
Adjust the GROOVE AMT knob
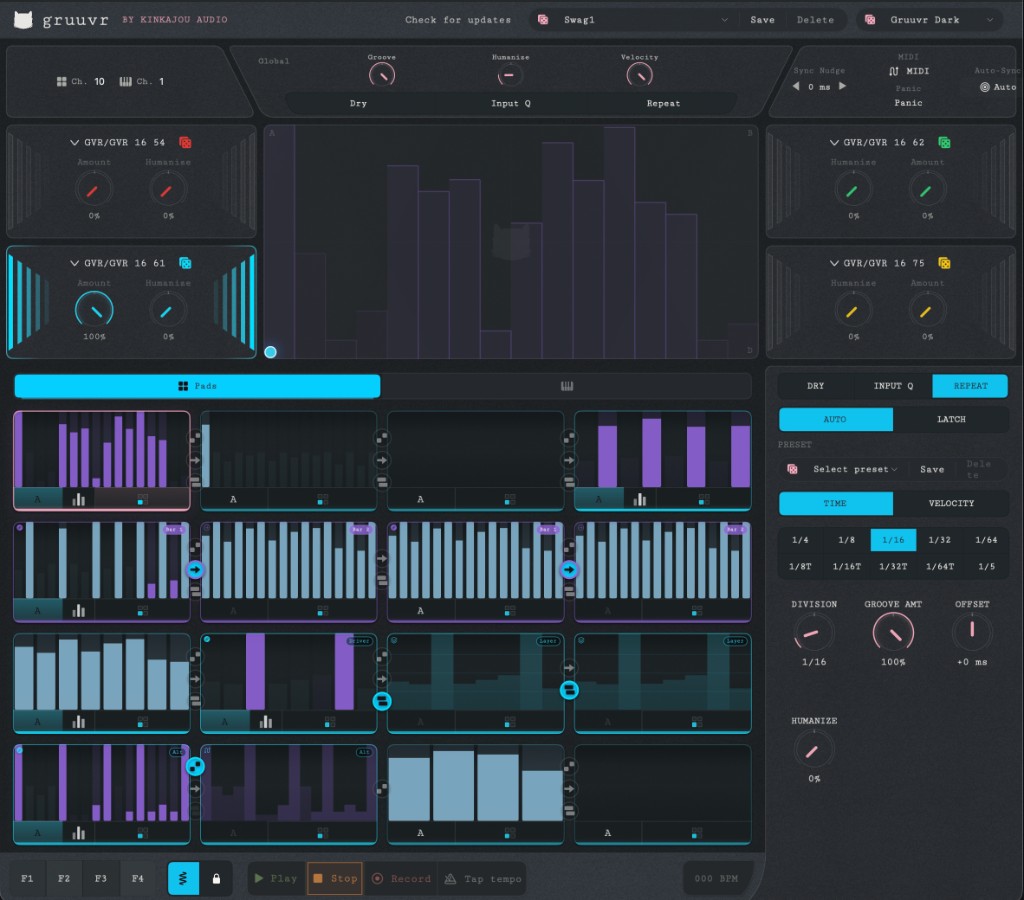click(x=893, y=632)
